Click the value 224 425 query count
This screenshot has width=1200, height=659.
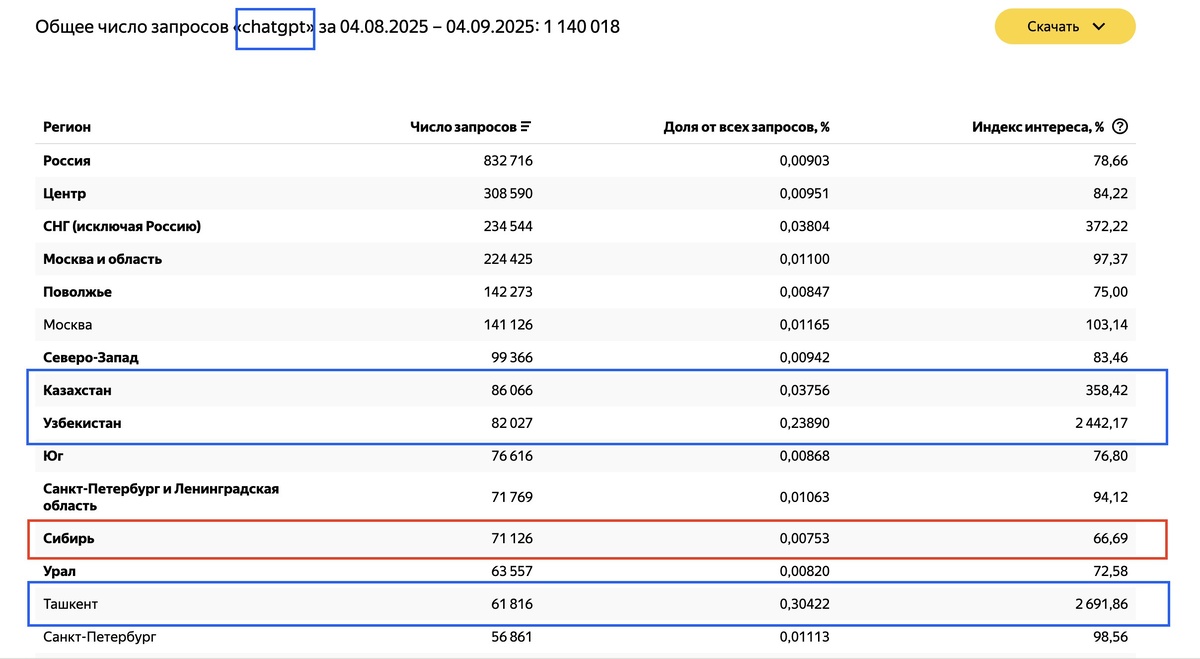point(508,259)
